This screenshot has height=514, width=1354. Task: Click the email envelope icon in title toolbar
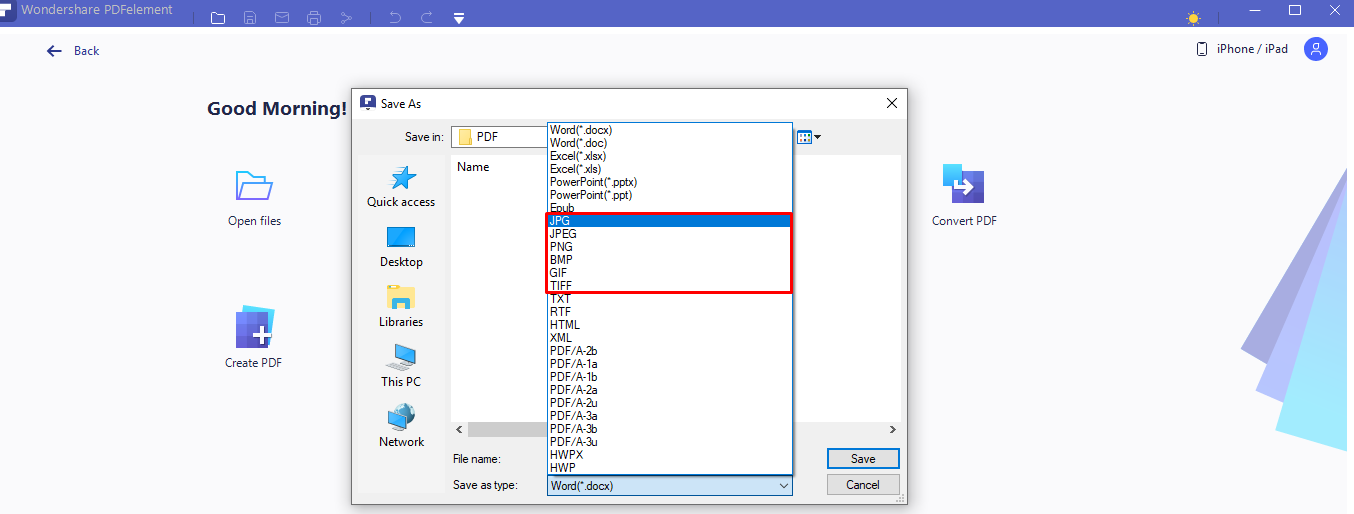[x=282, y=18]
